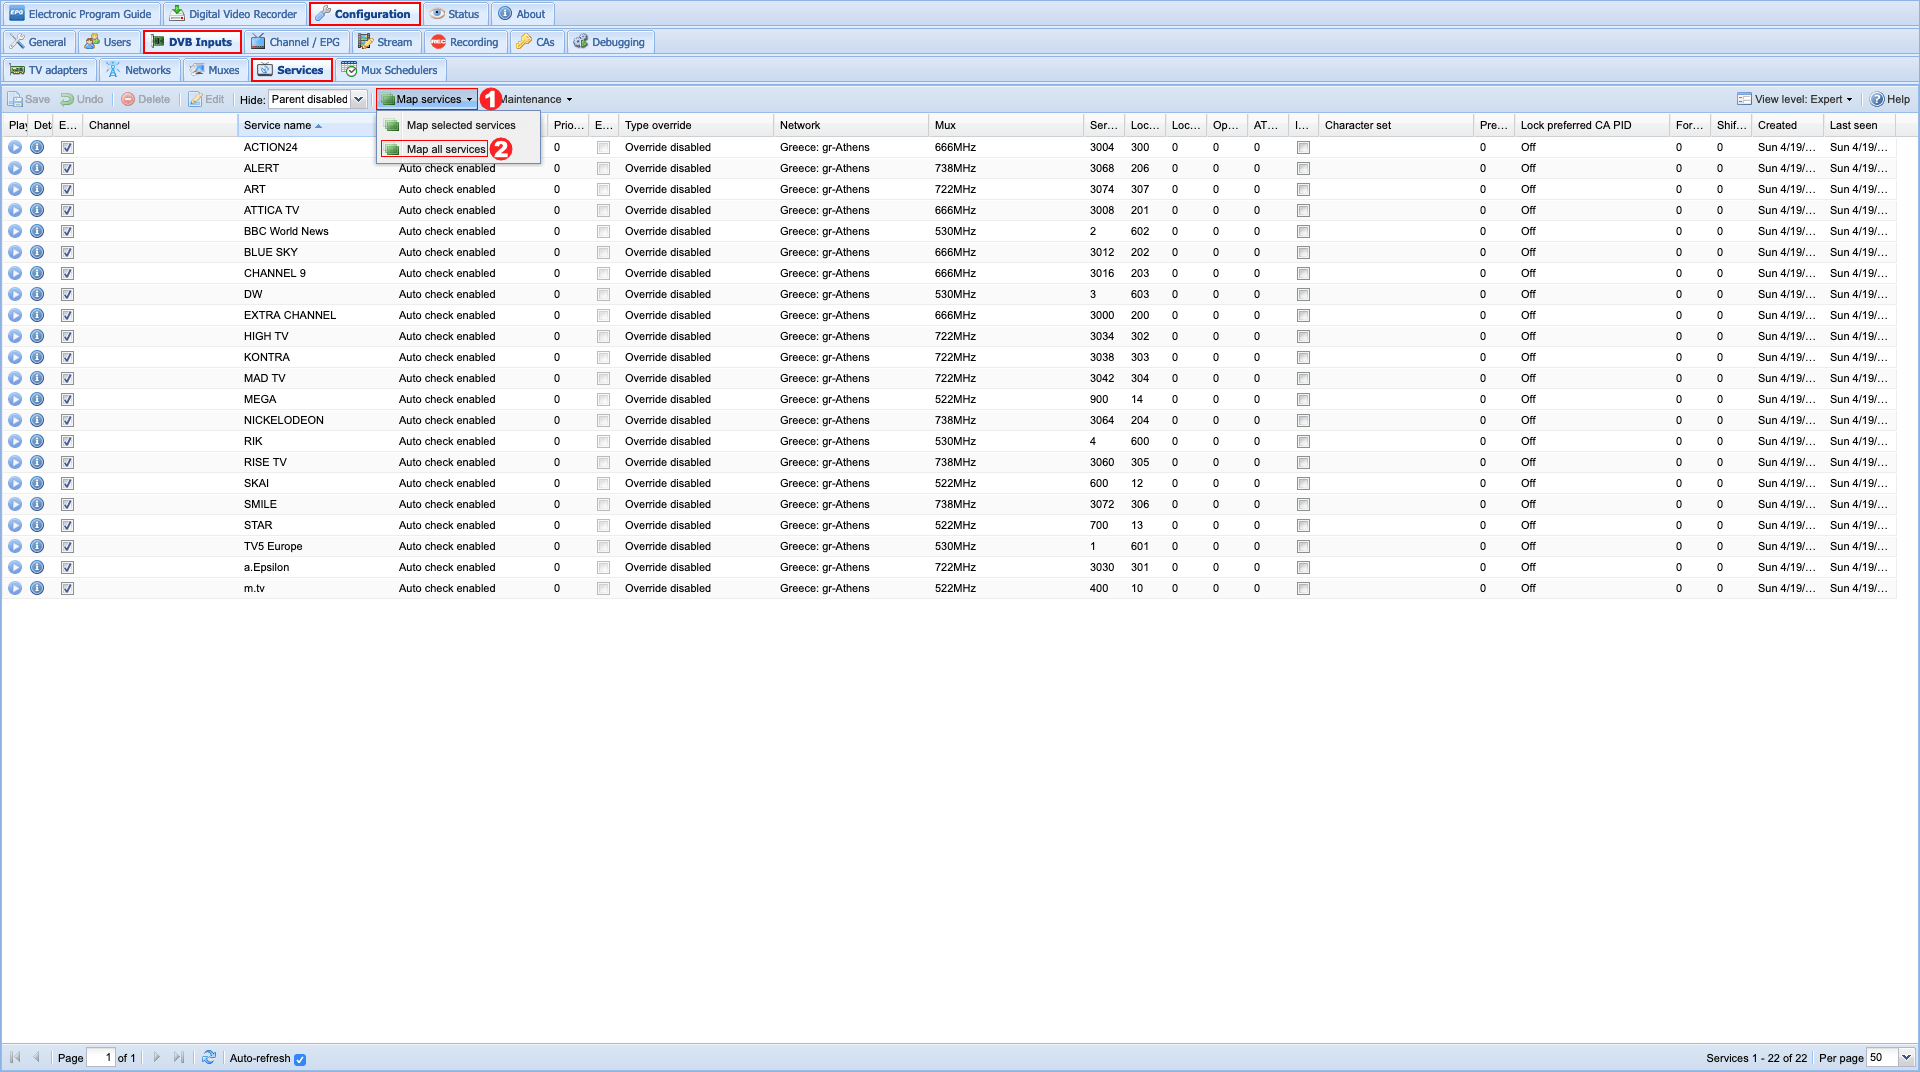Click the play icon for ACTION24 row
Screen dimensions: 1920x1072
pos(15,147)
